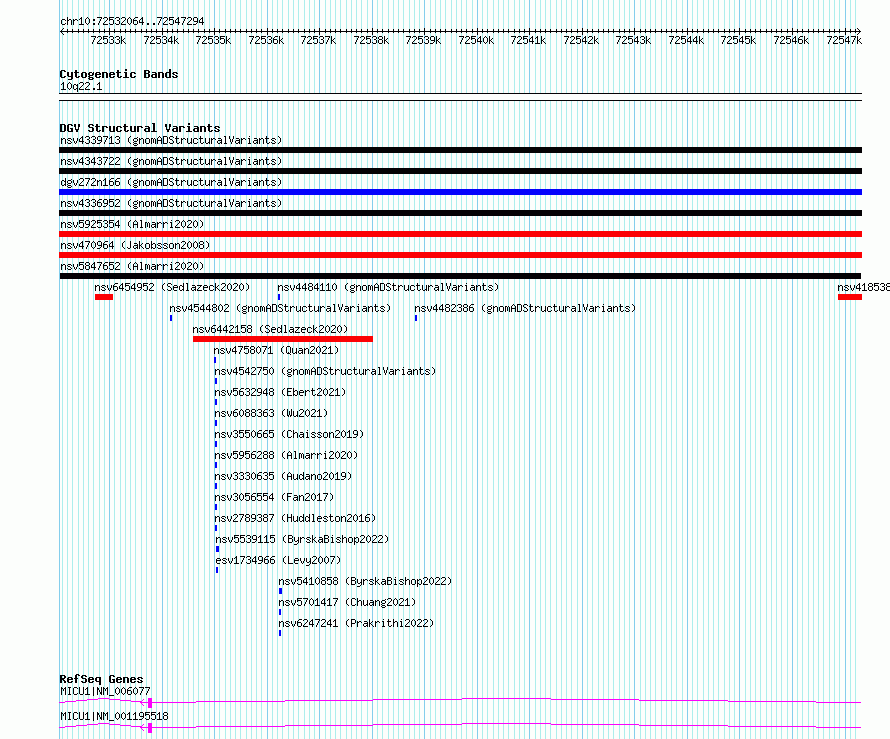This screenshot has width=890, height=739.
Task: Click nsv6442158 (Sedlazeck2020) label
Action: 270,329
